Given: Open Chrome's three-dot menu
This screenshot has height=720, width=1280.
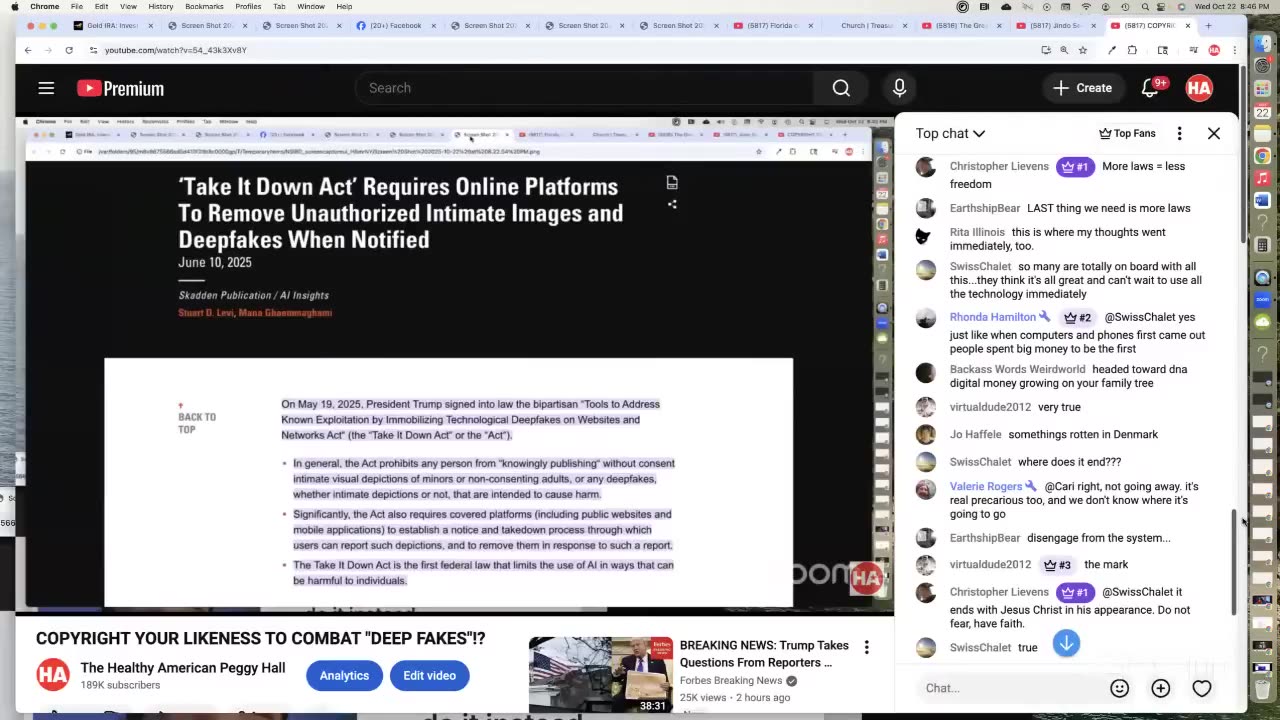Looking at the screenshot, I should [x=1235, y=50].
